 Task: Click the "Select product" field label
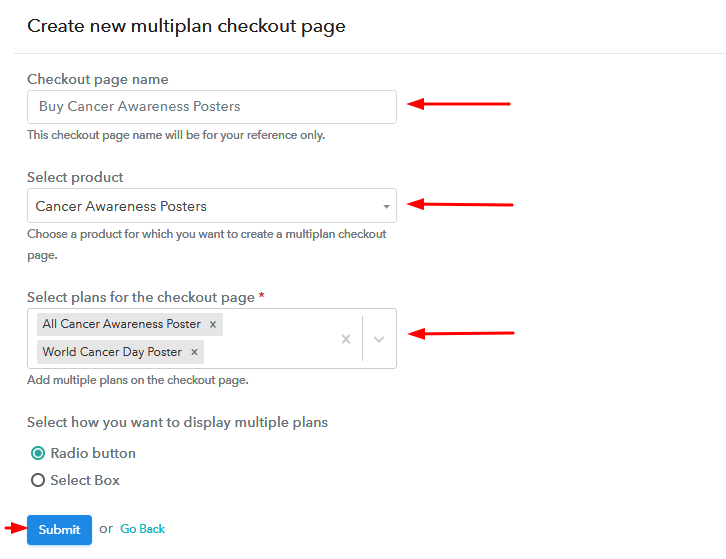[75, 177]
